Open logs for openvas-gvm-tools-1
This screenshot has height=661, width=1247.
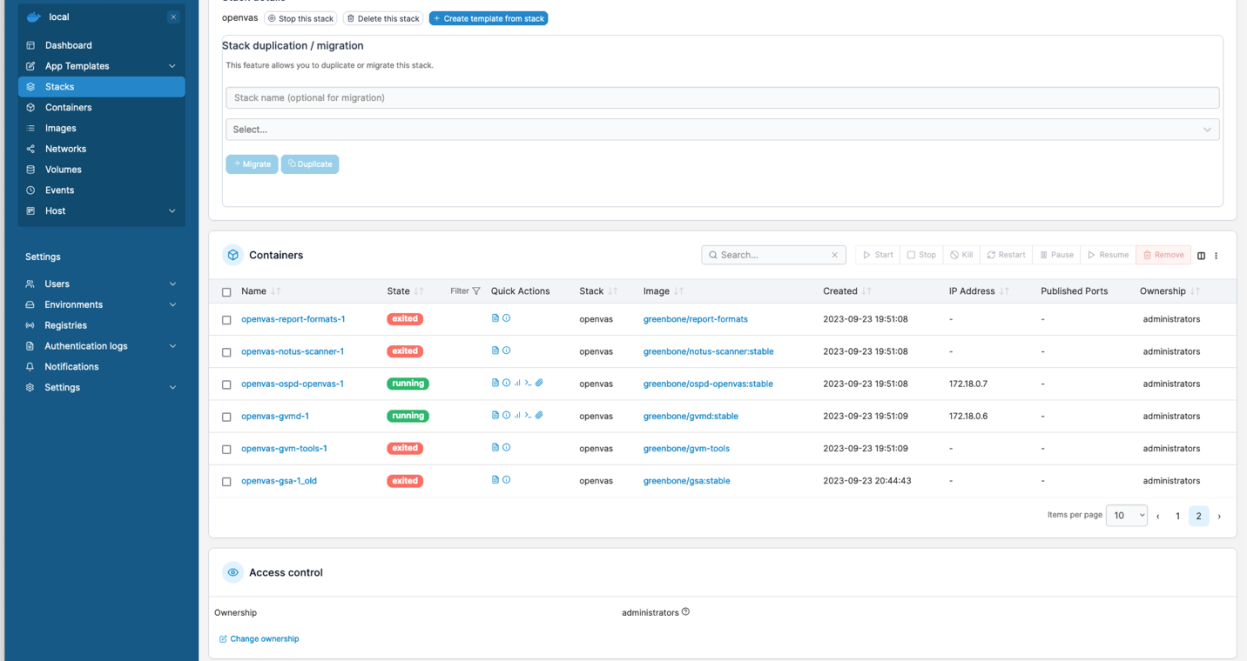495,448
